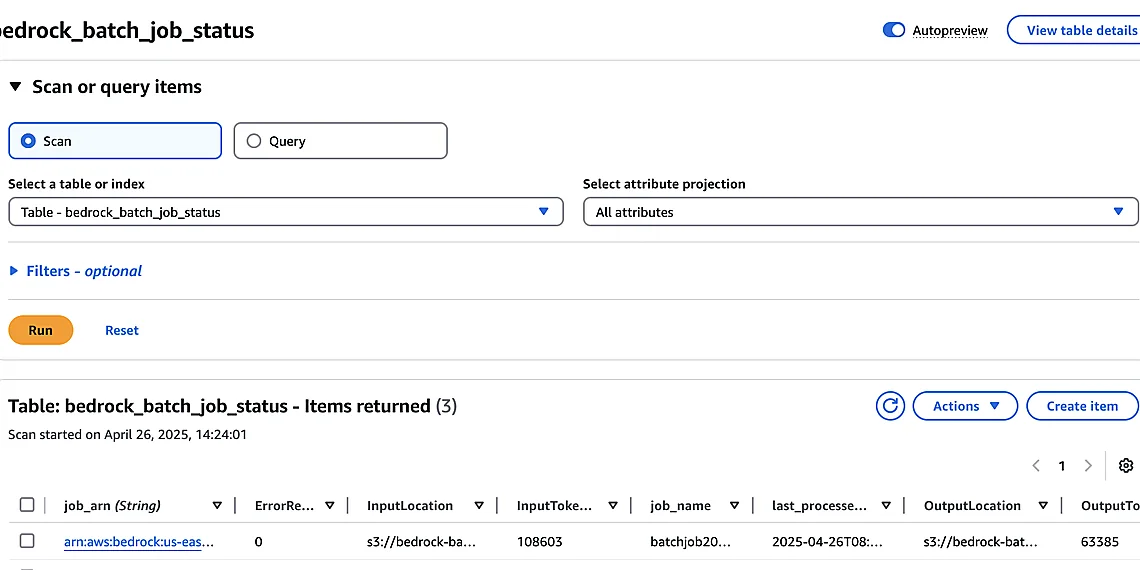Toggle the Autopreview switch
This screenshot has width=1140, height=570.
pos(894,30)
